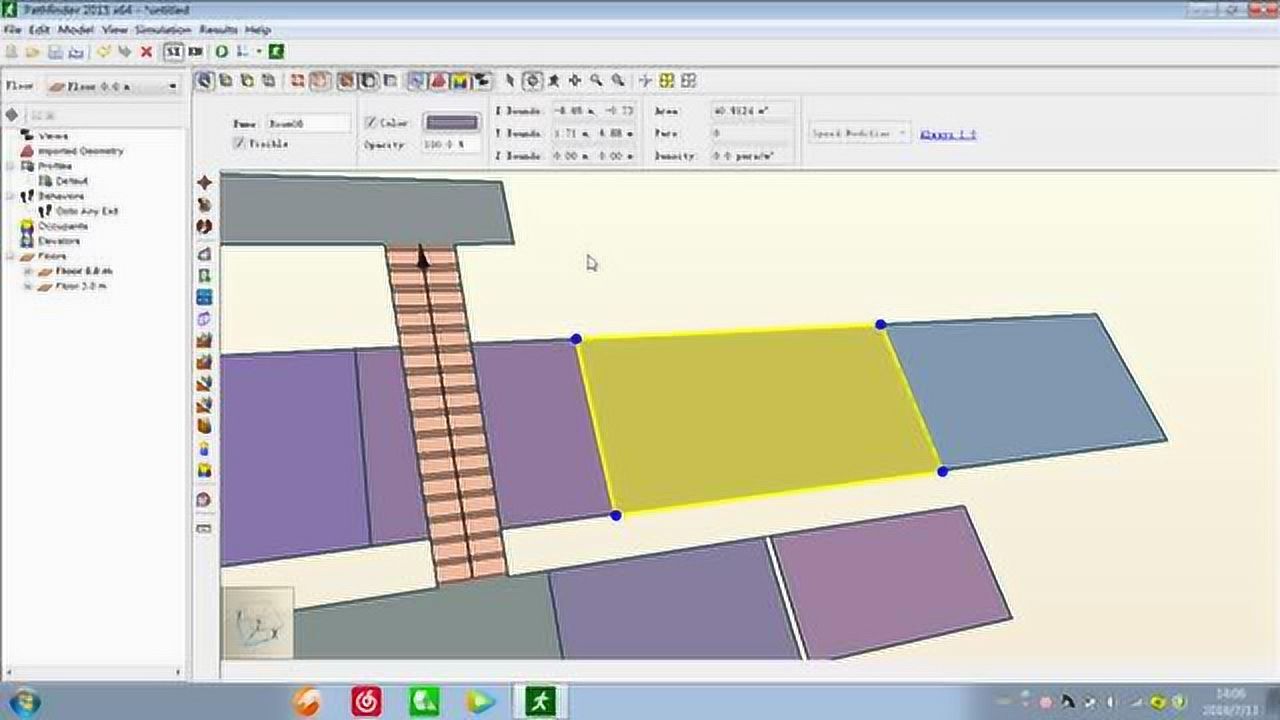This screenshot has height=720, width=1280.
Task: Expand the Floor 3.0 m tree node
Action: tap(28, 286)
